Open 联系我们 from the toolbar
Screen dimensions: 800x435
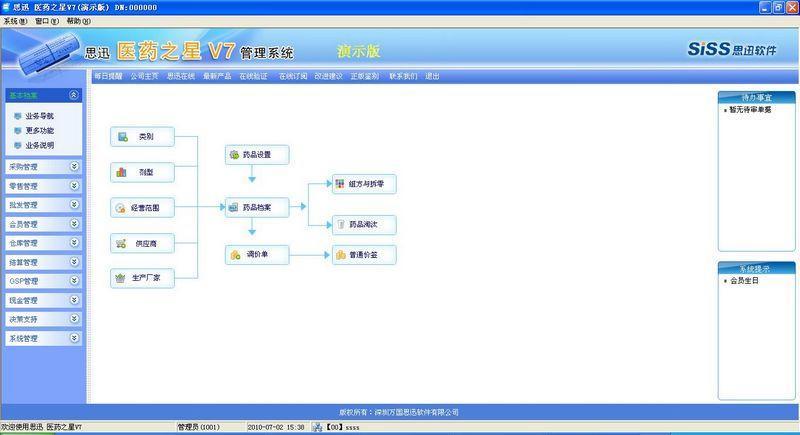(x=403, y=76)
